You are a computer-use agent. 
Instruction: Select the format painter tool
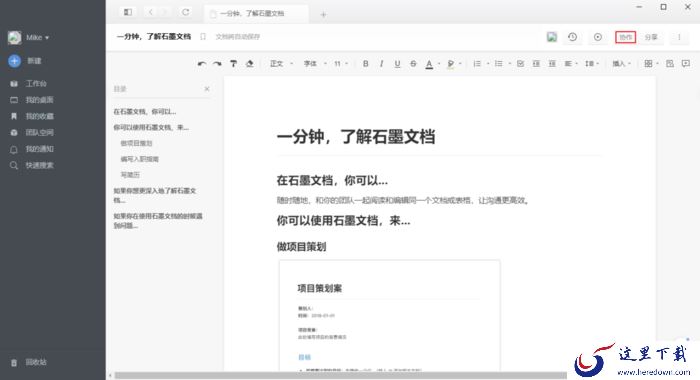233,64
